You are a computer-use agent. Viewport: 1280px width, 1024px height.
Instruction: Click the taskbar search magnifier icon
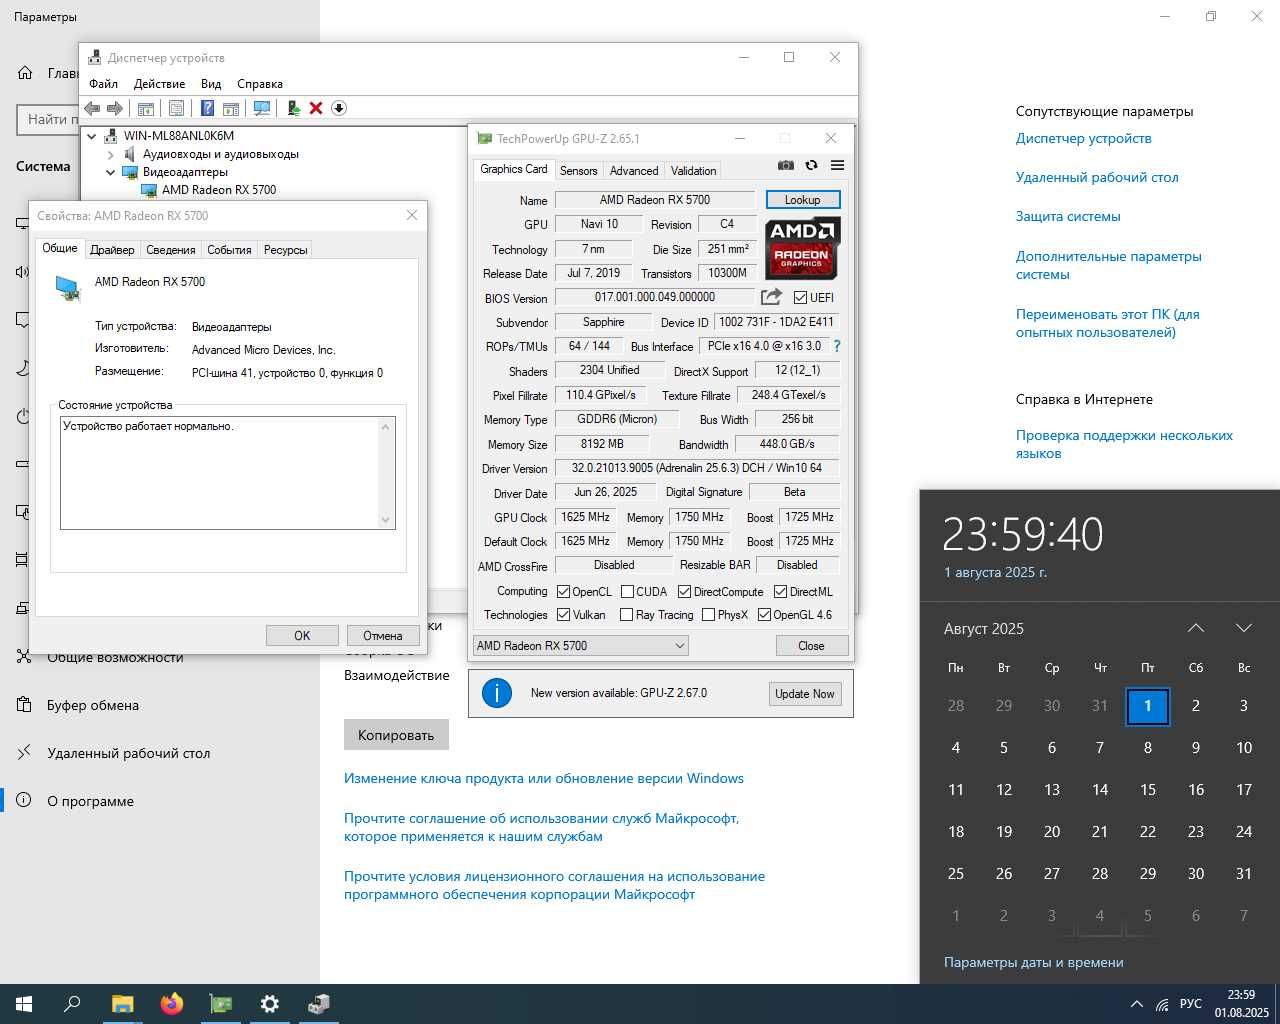click(72, 1004)
